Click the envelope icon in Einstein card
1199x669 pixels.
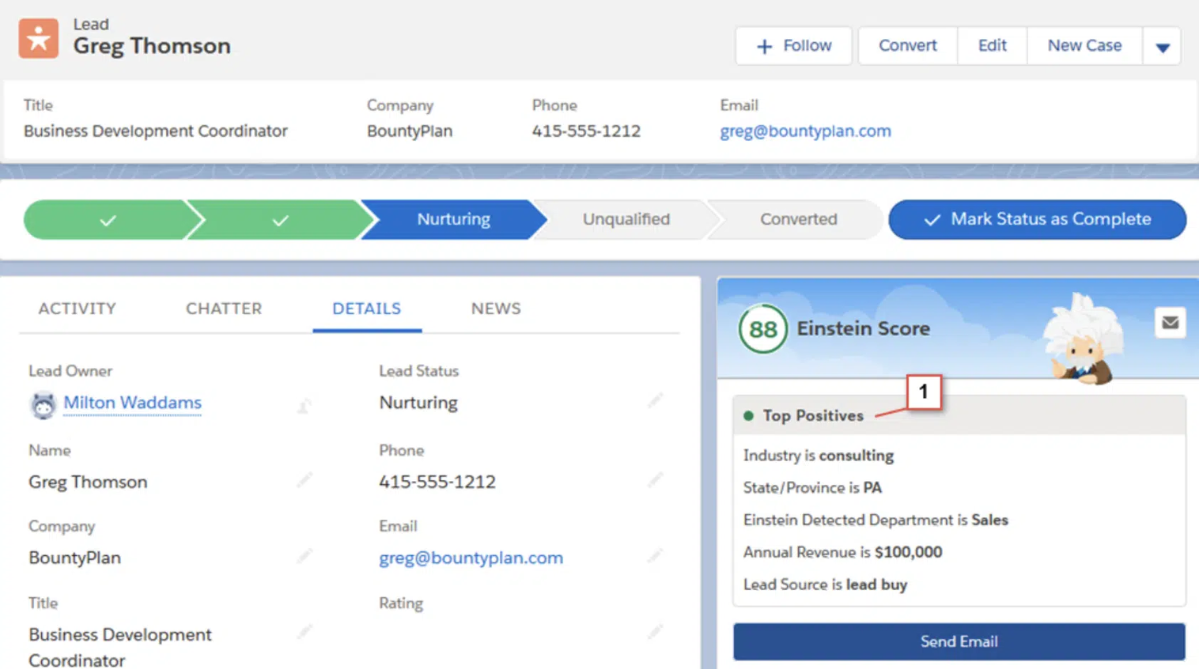(1170, 323)
